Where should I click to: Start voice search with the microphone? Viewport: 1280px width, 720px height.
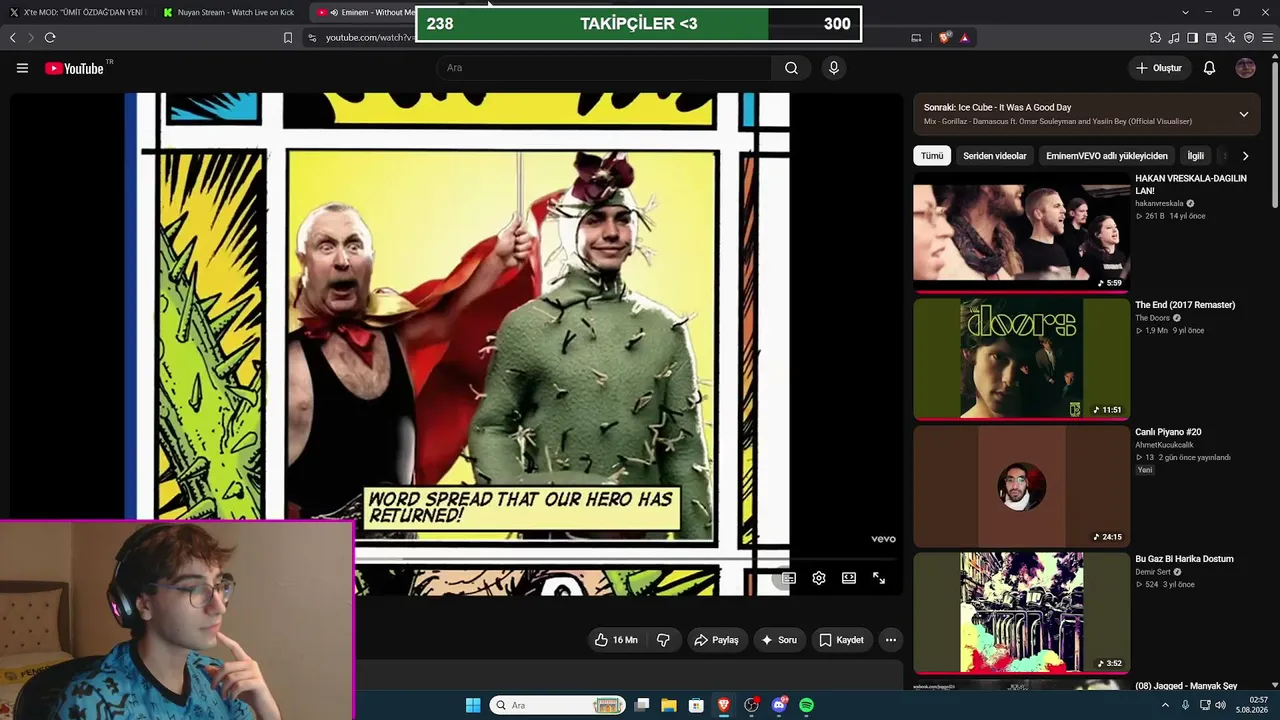pos(833,68)
